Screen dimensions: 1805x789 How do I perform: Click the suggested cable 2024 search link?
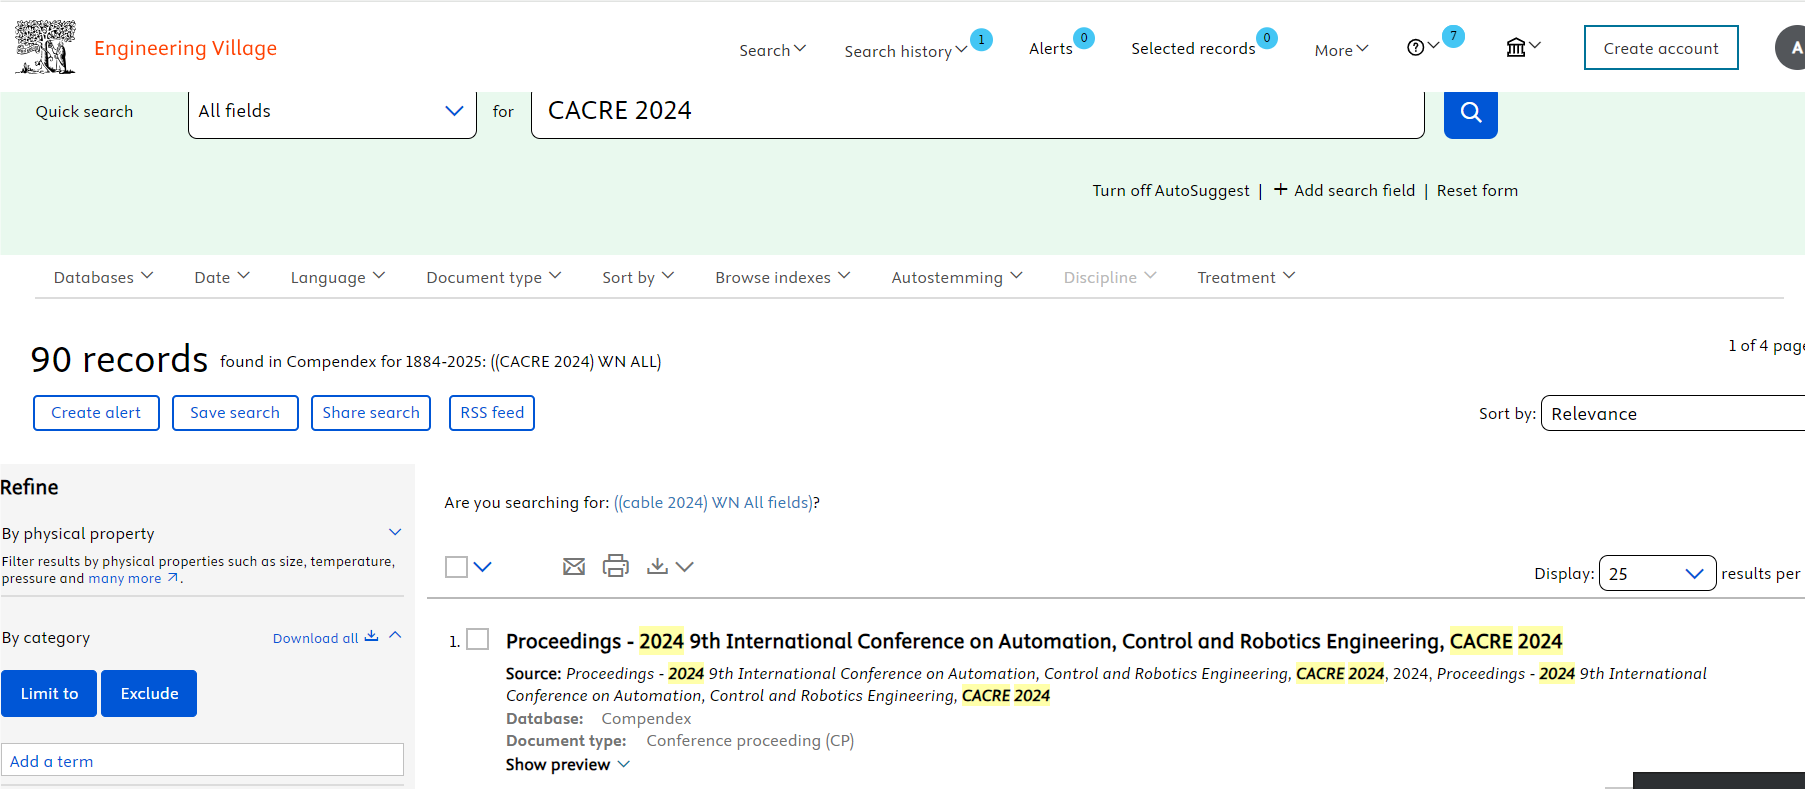pos(714,502)
